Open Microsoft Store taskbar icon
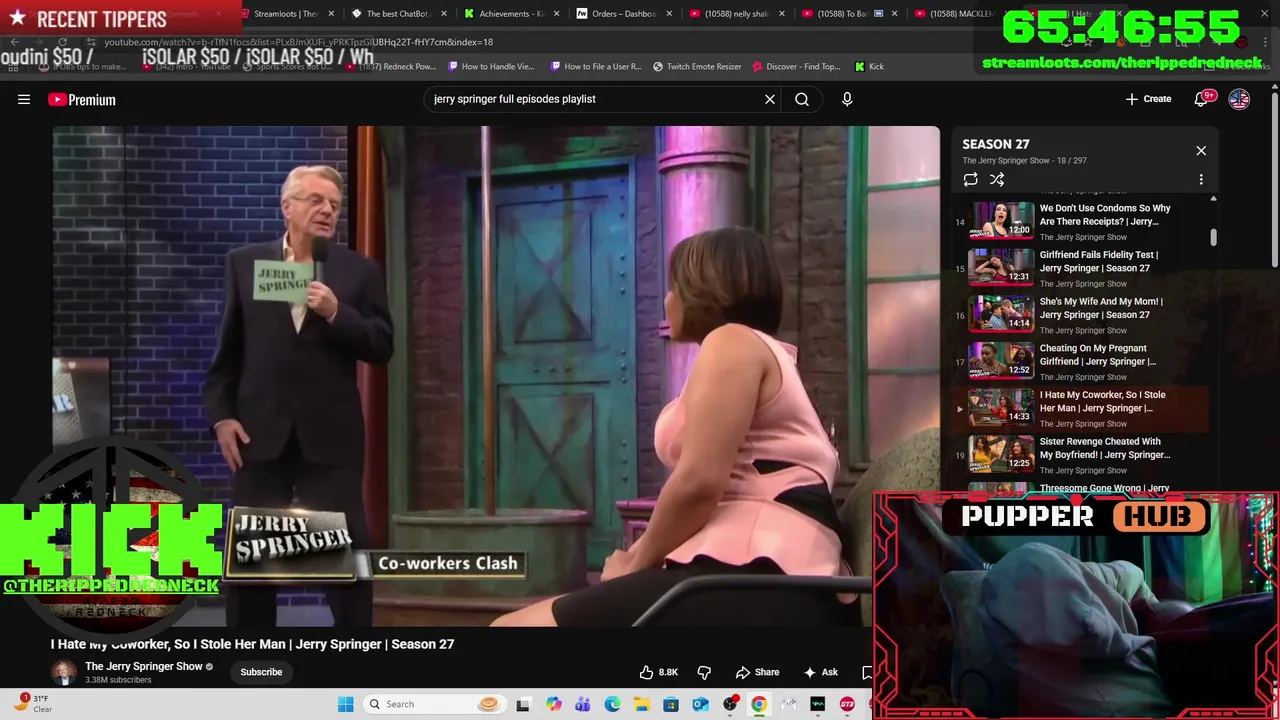Viewport: 1280px width, 720px height. pyautogui.click(x=671, y=704)
